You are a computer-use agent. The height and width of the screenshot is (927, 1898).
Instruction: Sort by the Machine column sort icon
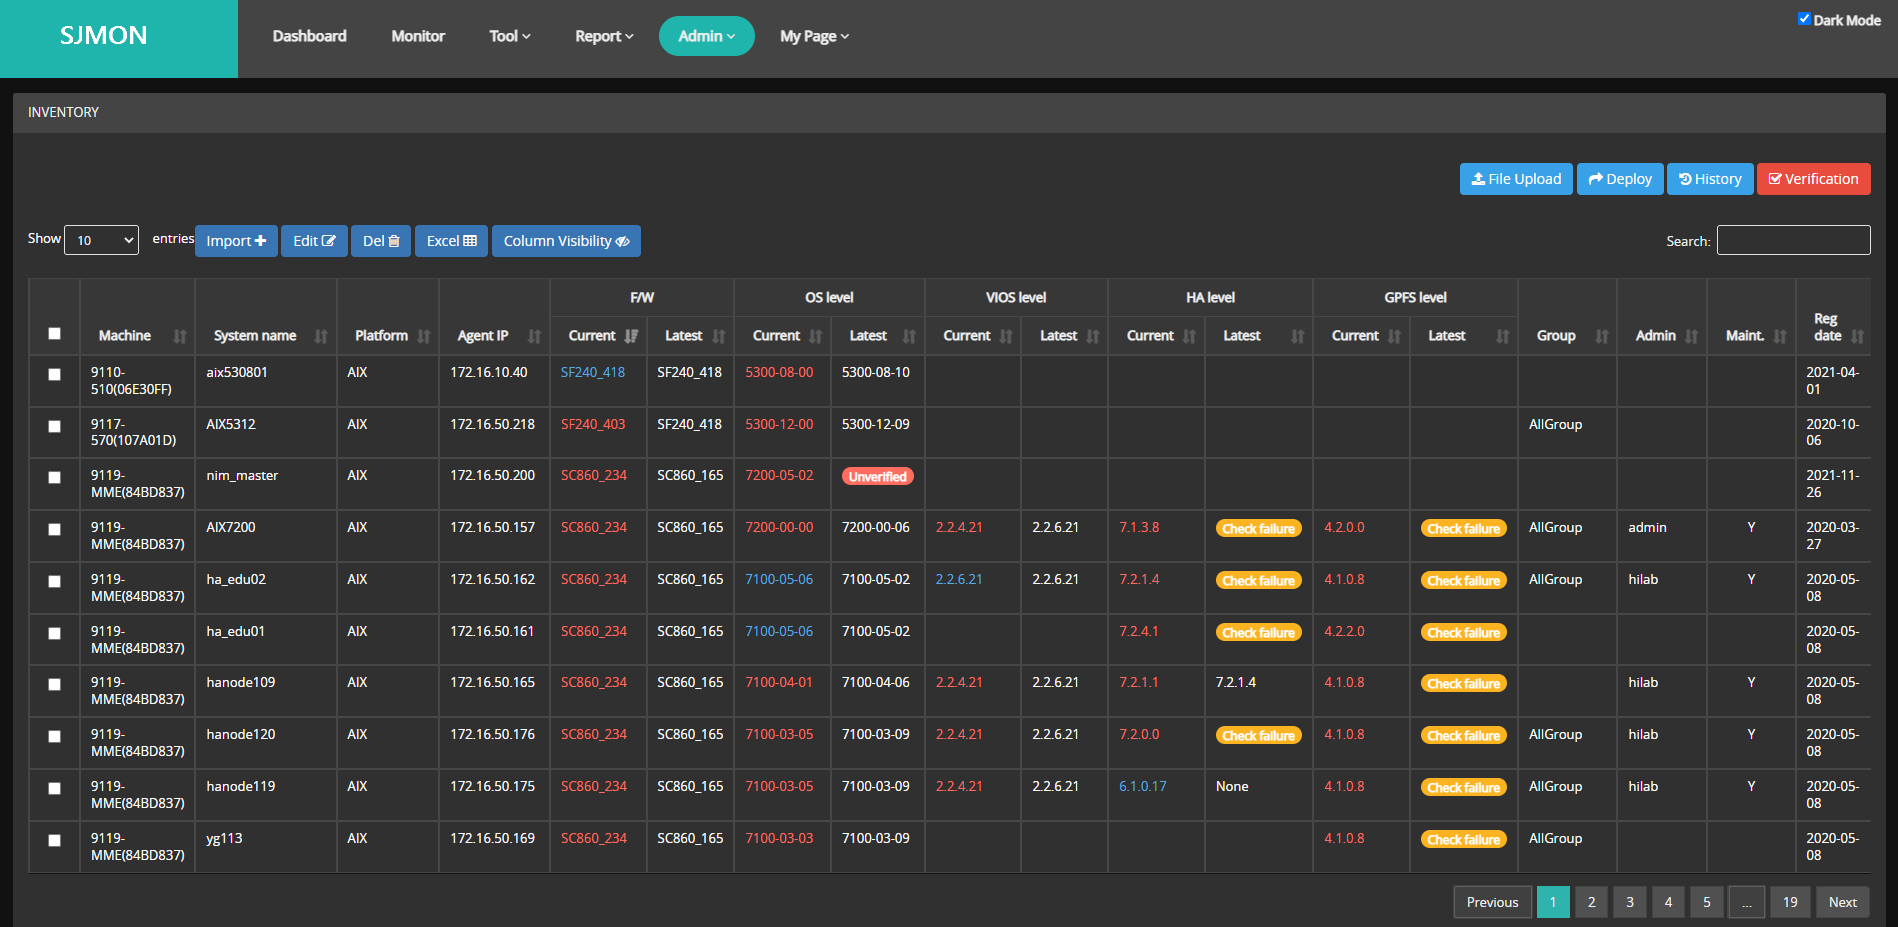pos(180,336)
